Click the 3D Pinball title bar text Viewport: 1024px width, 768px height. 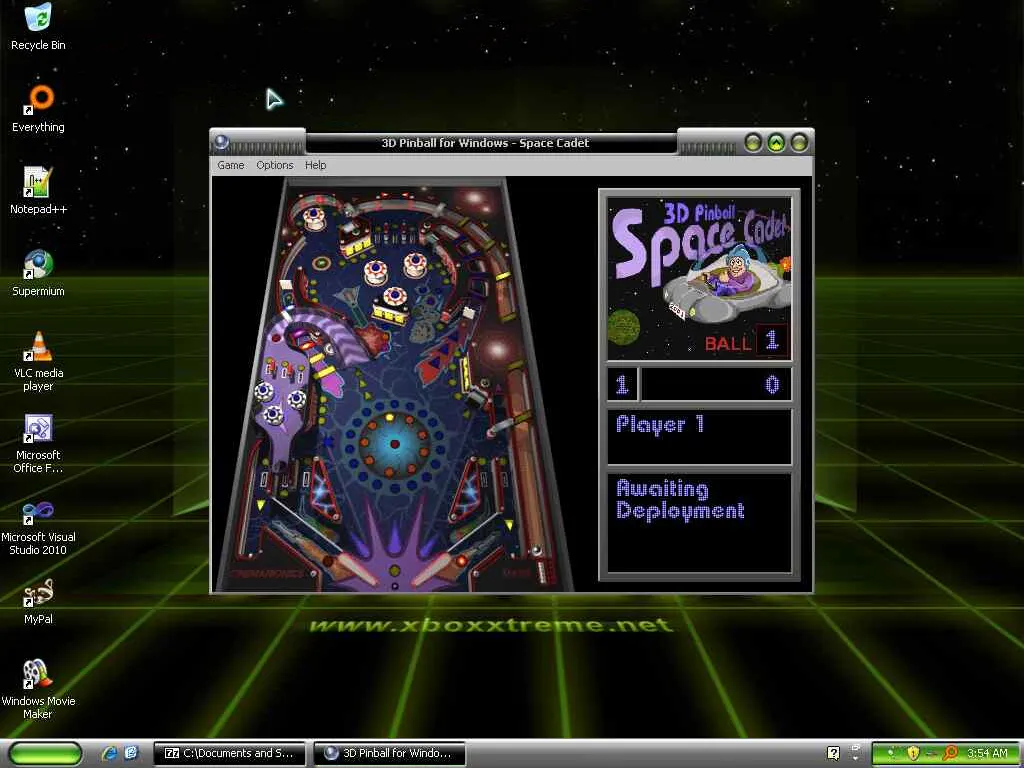click(x=485, y=143)
